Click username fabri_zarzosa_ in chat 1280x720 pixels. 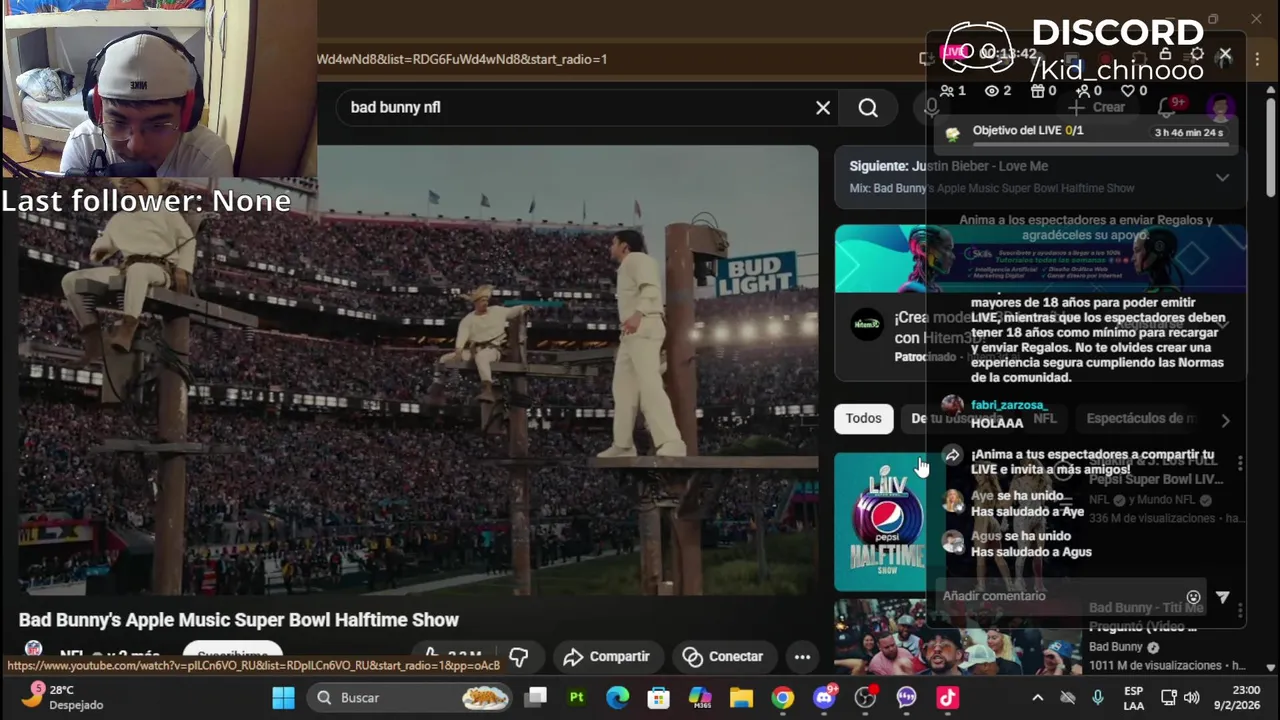[x=1008, y=405]
